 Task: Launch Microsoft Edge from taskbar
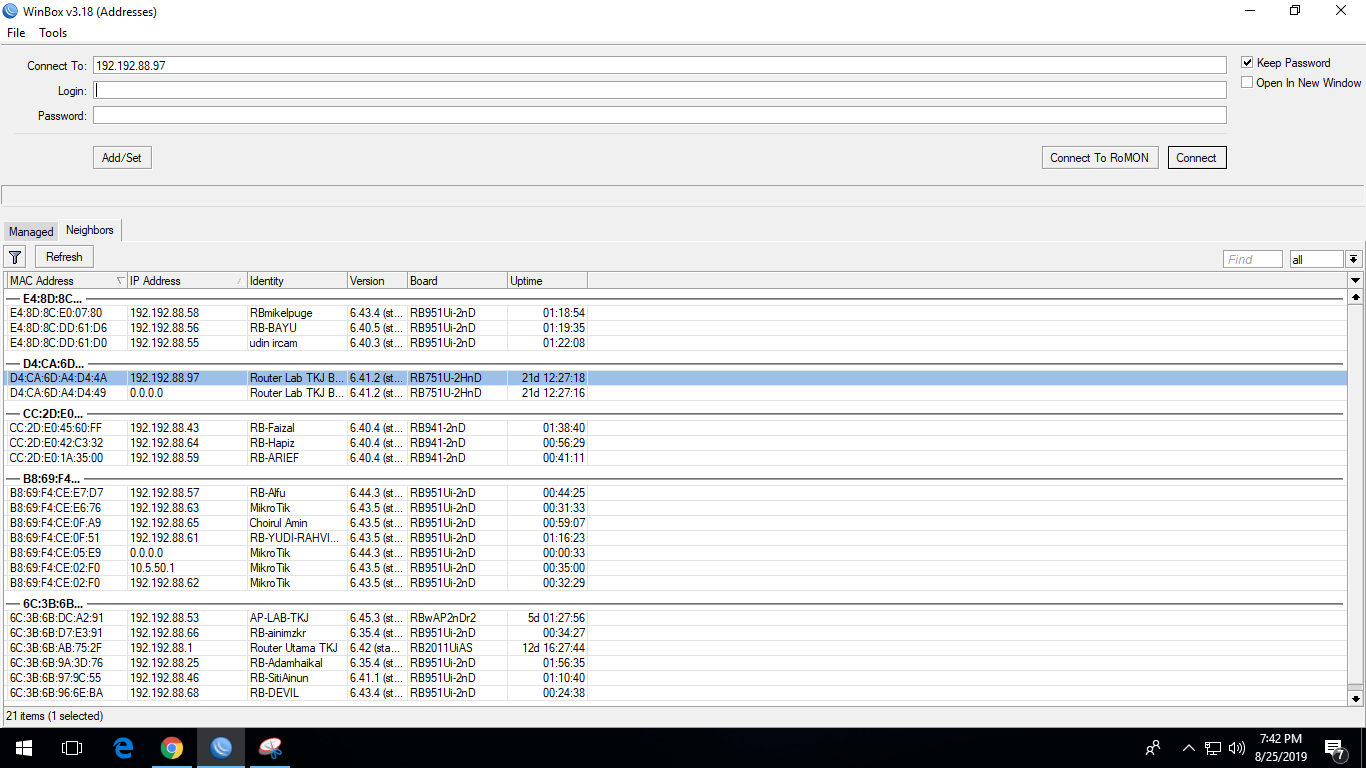(123, 747)
